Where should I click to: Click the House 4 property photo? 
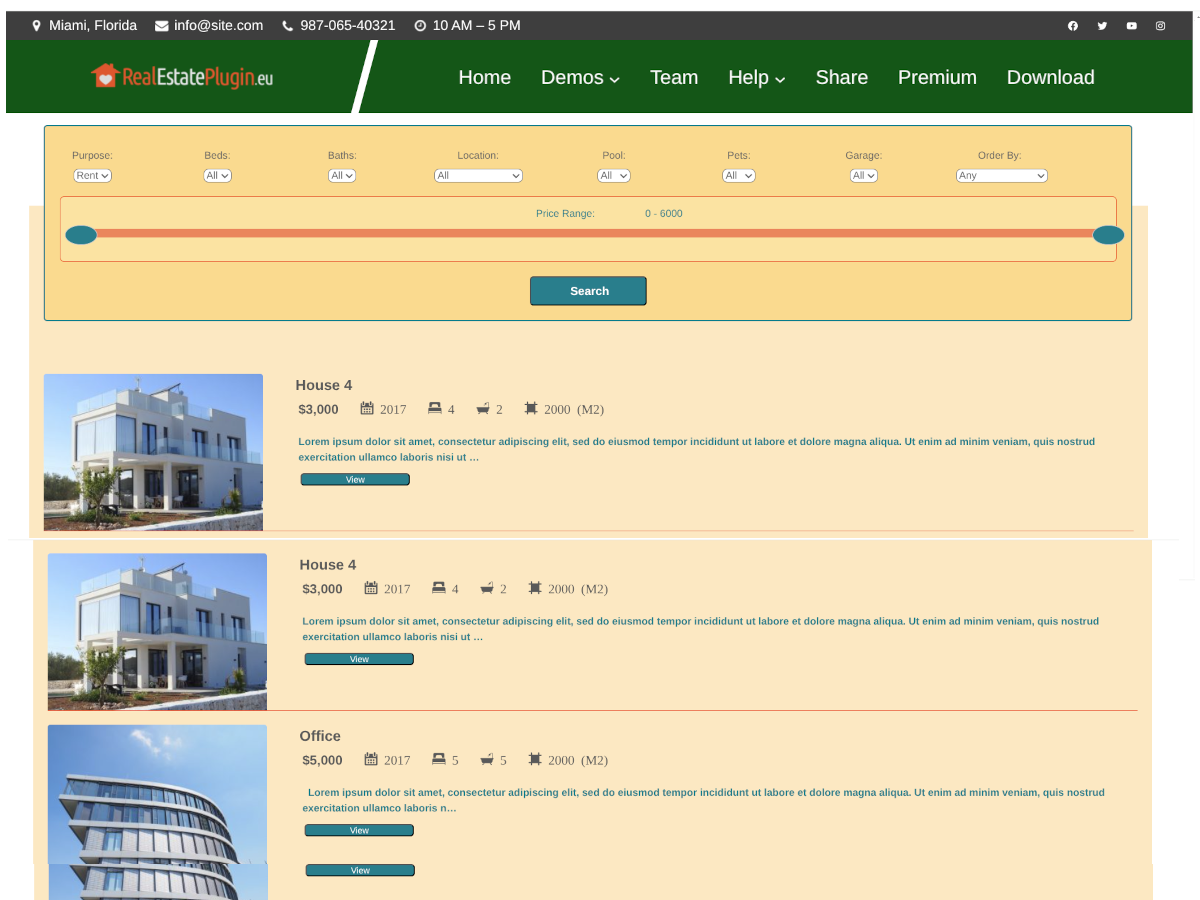tap(153, 452)
